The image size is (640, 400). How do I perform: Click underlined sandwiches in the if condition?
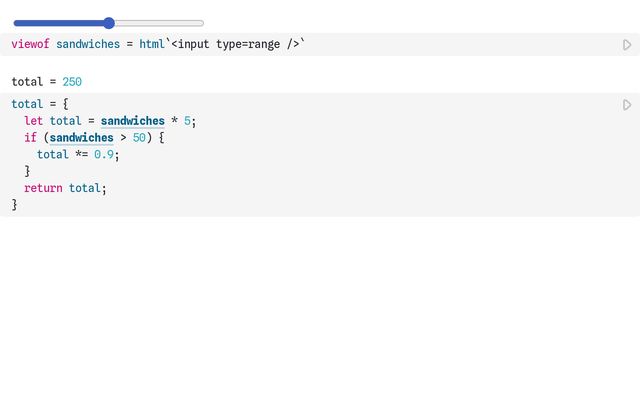81,138
